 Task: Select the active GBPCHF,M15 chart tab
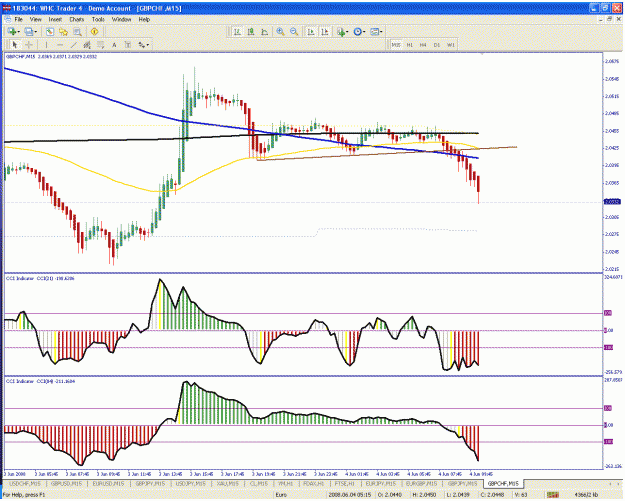[503, 483]
